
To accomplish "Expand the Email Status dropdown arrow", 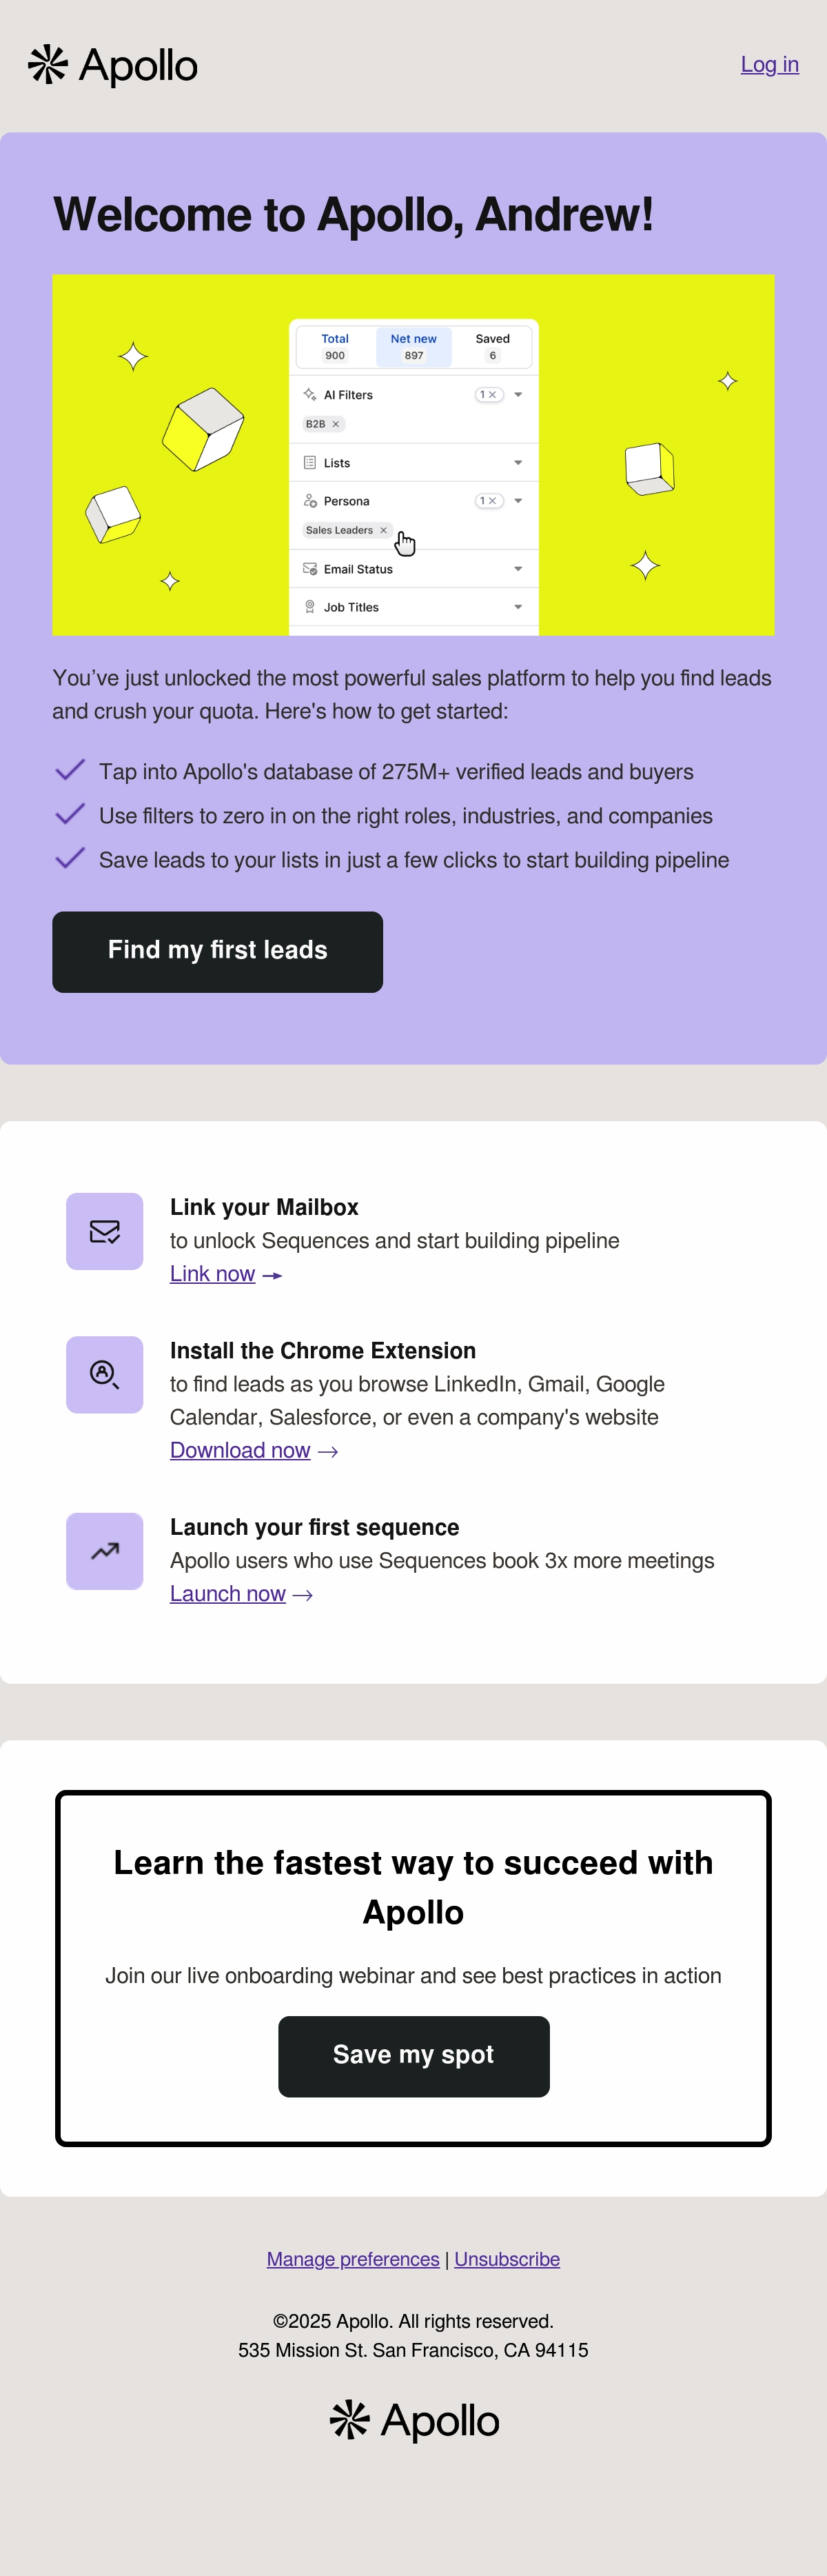I will (518, 569).
